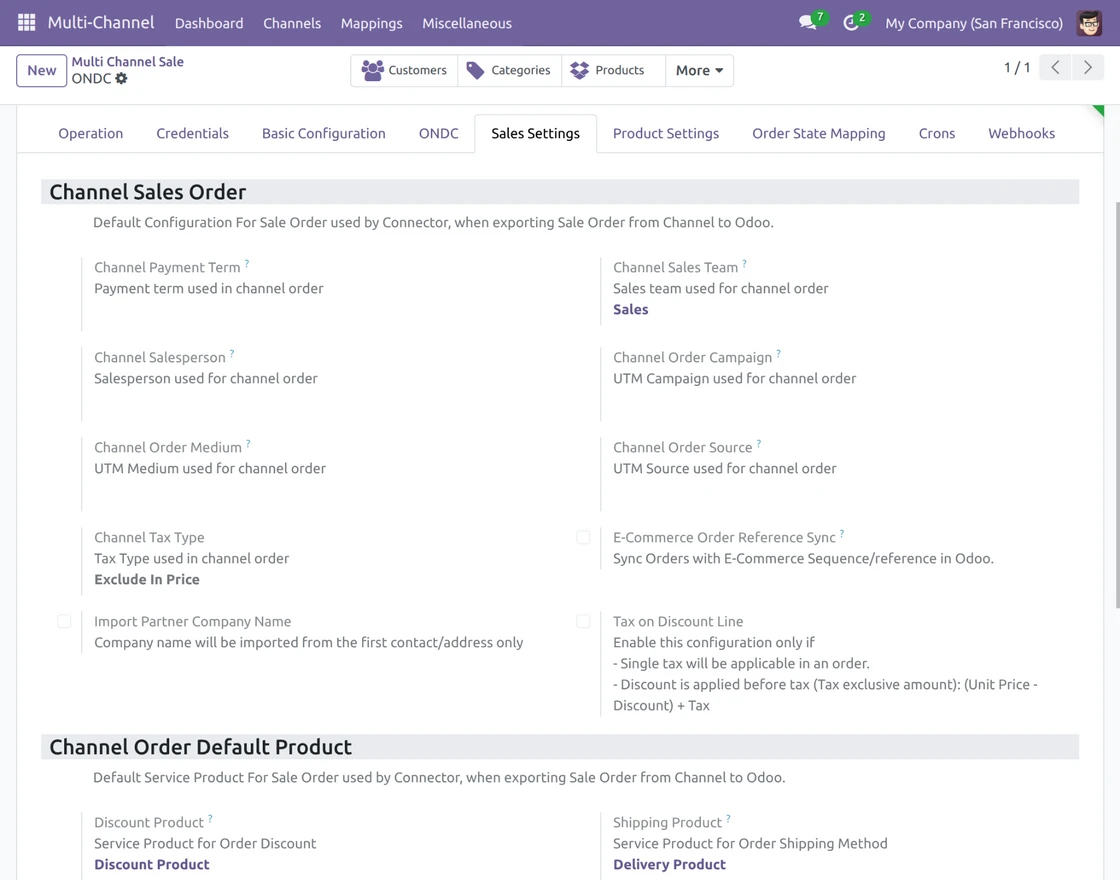1120x880 pixels.
Task: Switch to the Product Settings tab
Action: 666,133
